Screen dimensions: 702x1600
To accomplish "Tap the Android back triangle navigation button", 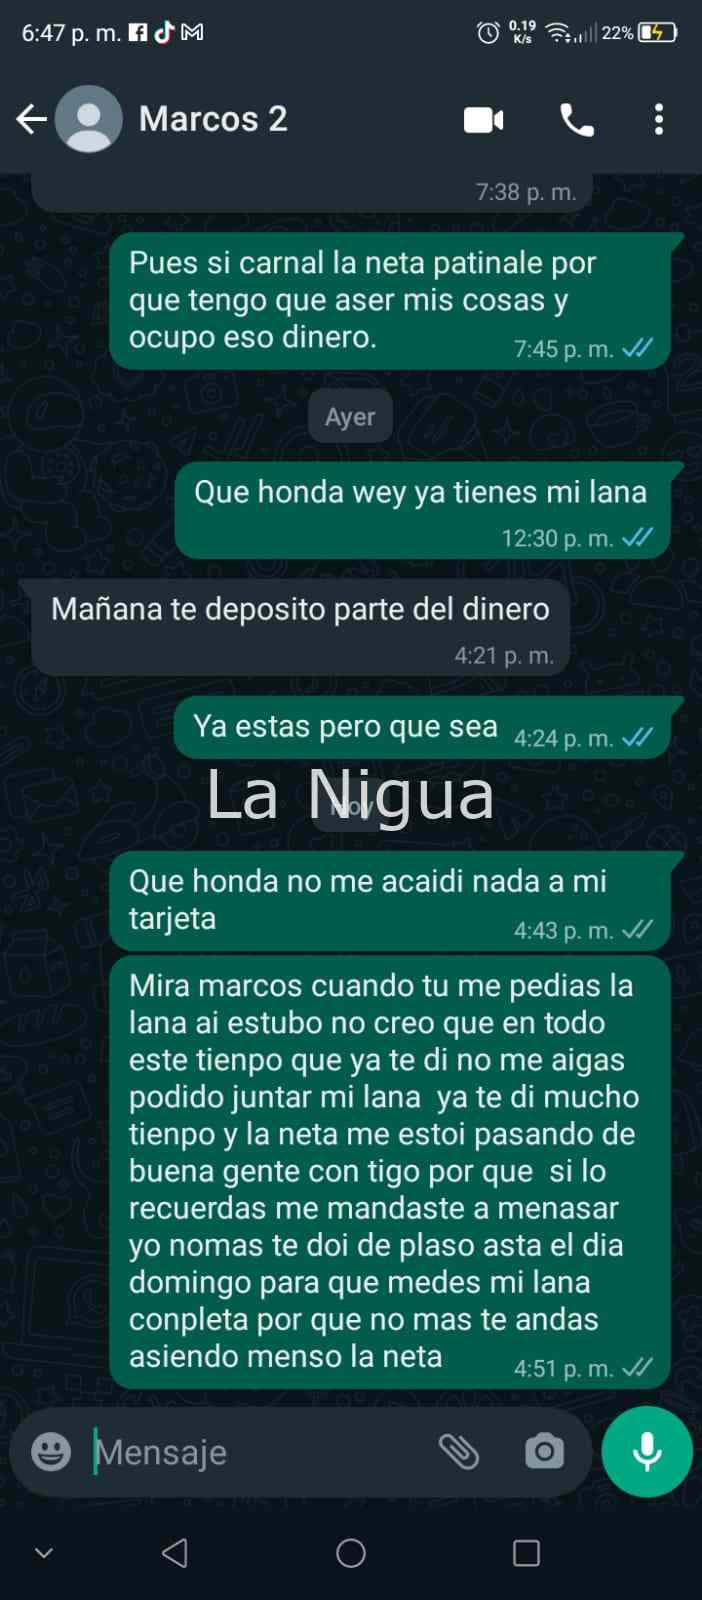I will click(175, 1552).
